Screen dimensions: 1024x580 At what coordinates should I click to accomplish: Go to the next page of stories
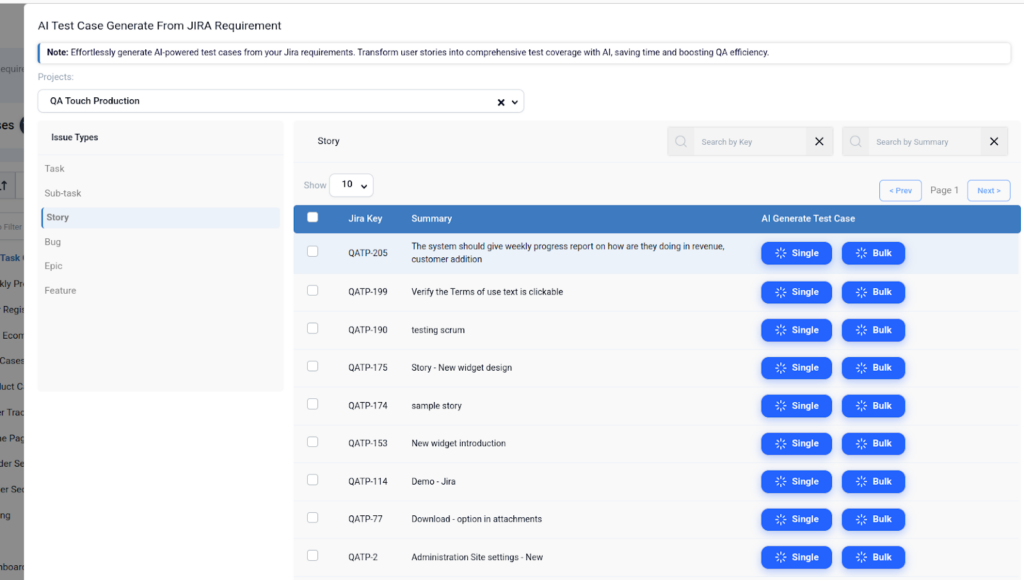(x=988, y=190)
